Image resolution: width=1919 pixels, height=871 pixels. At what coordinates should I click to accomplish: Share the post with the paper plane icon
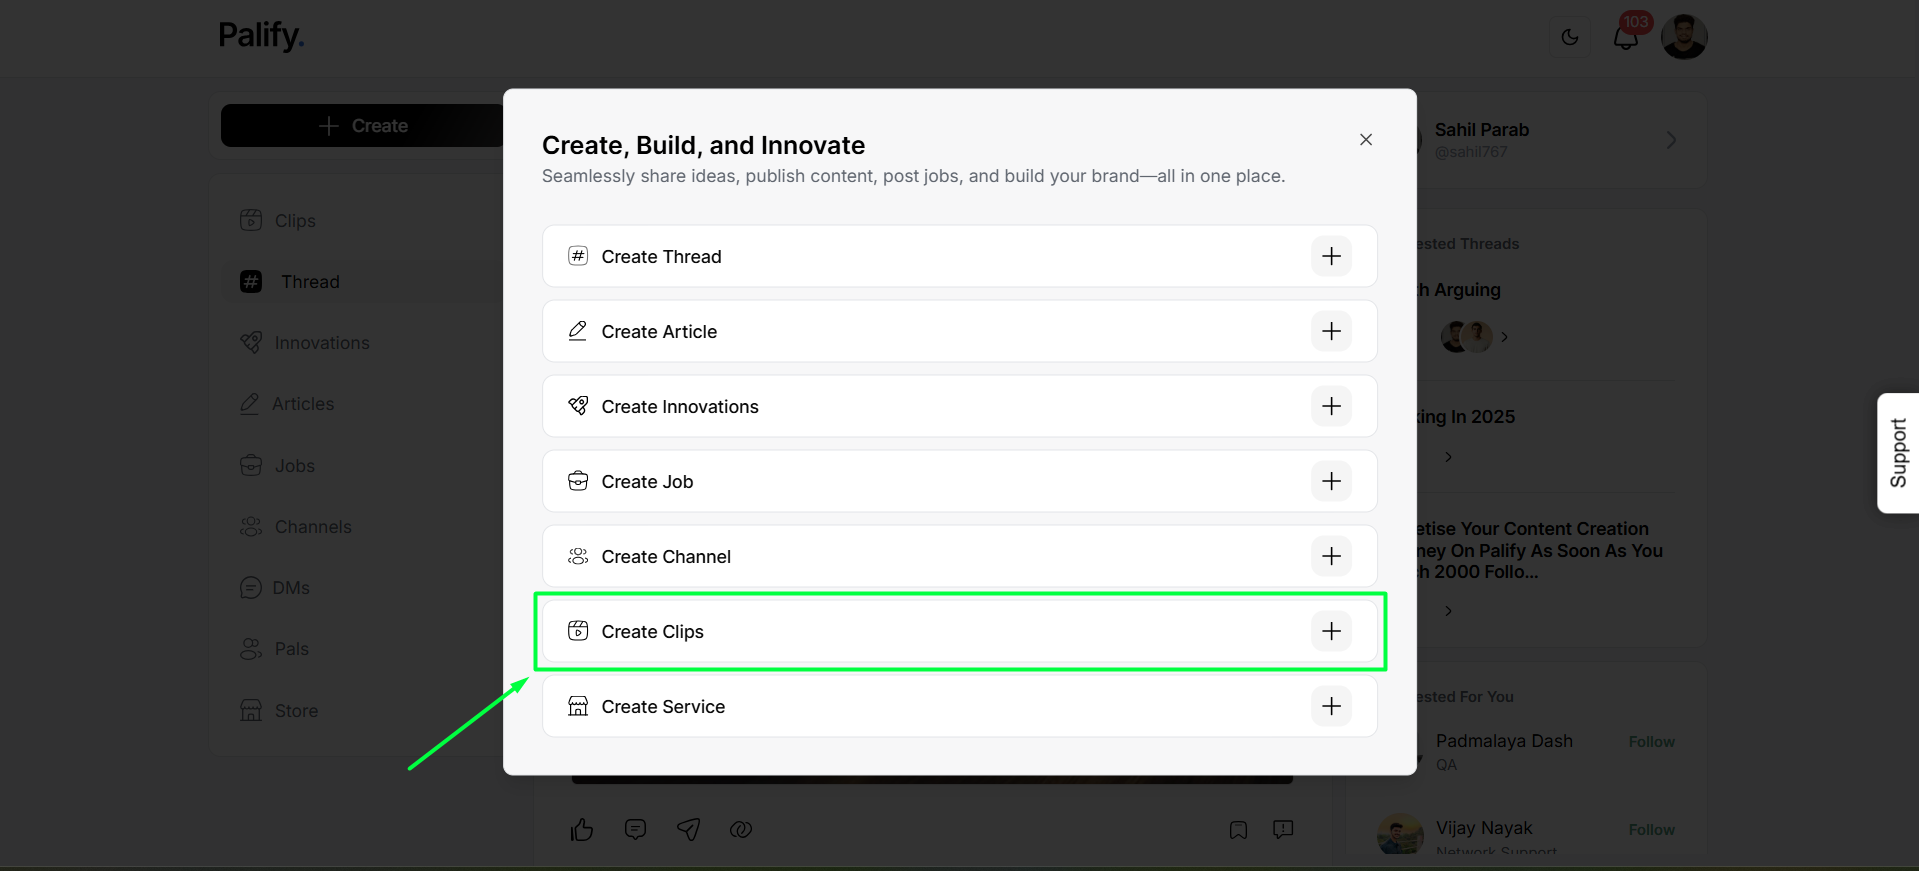tap(688, 829)
